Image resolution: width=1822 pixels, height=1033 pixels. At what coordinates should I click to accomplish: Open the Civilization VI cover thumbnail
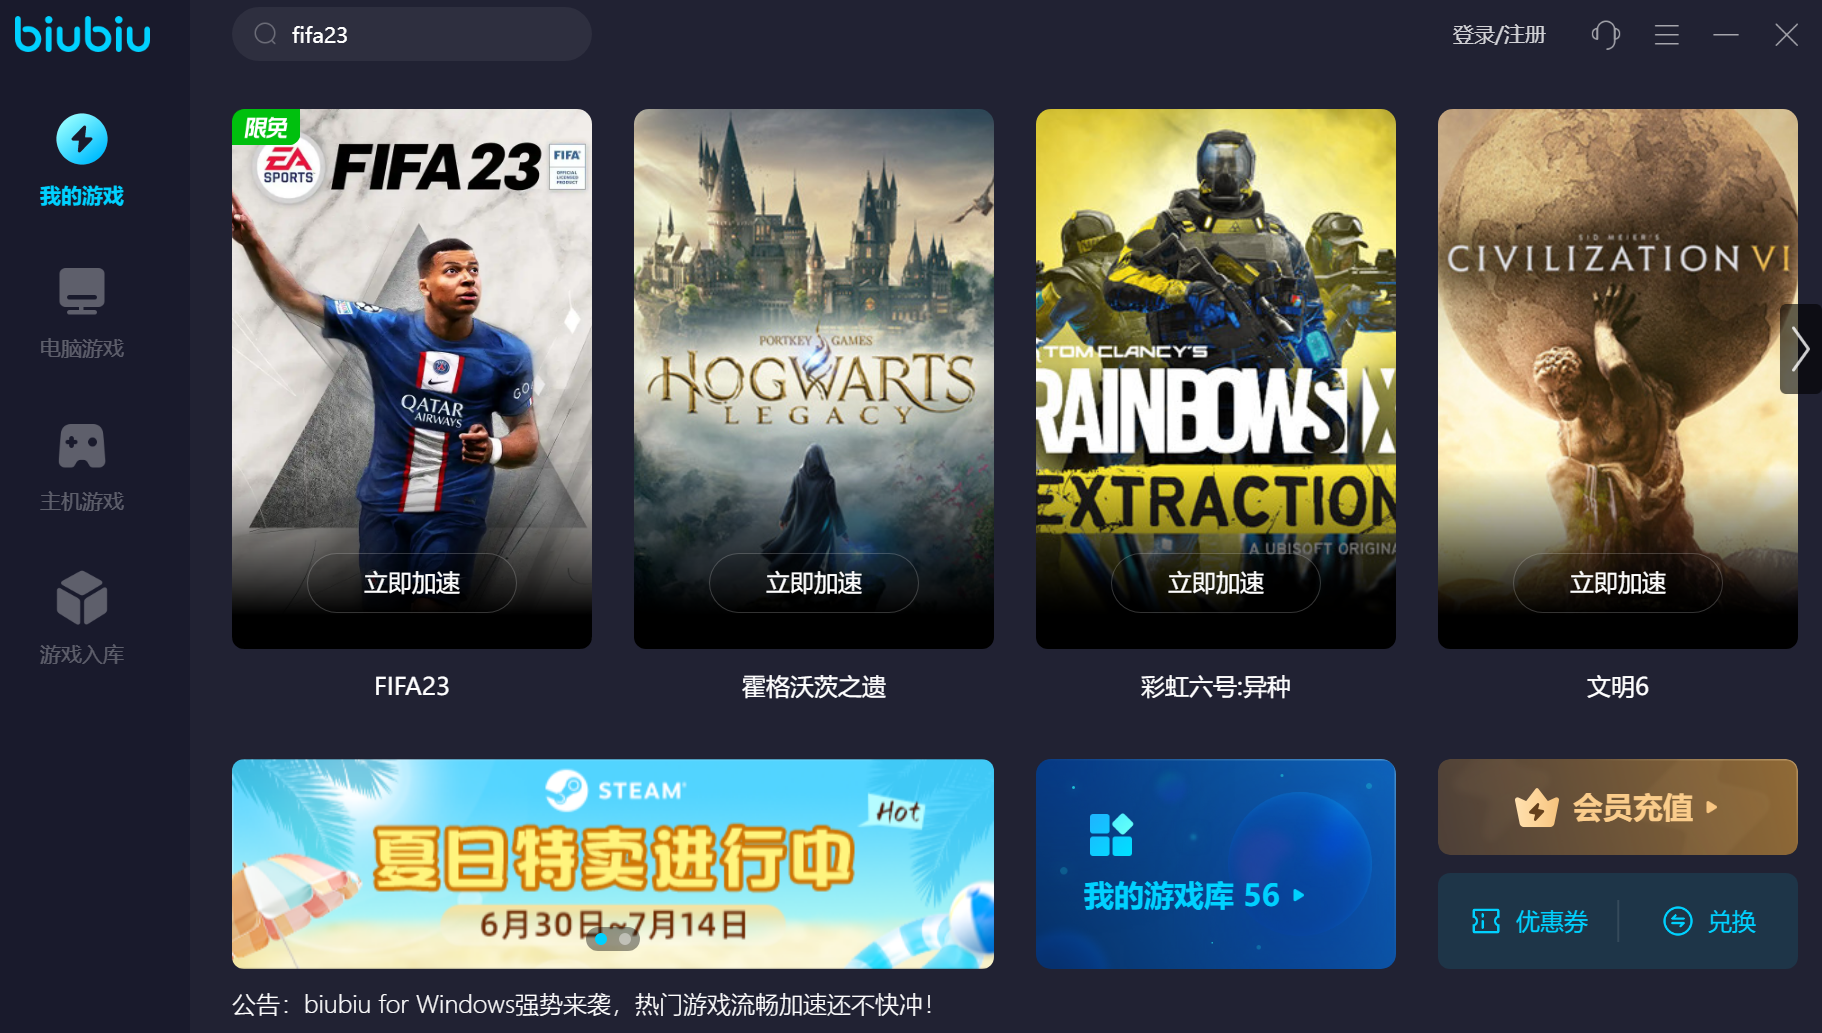1618,379
